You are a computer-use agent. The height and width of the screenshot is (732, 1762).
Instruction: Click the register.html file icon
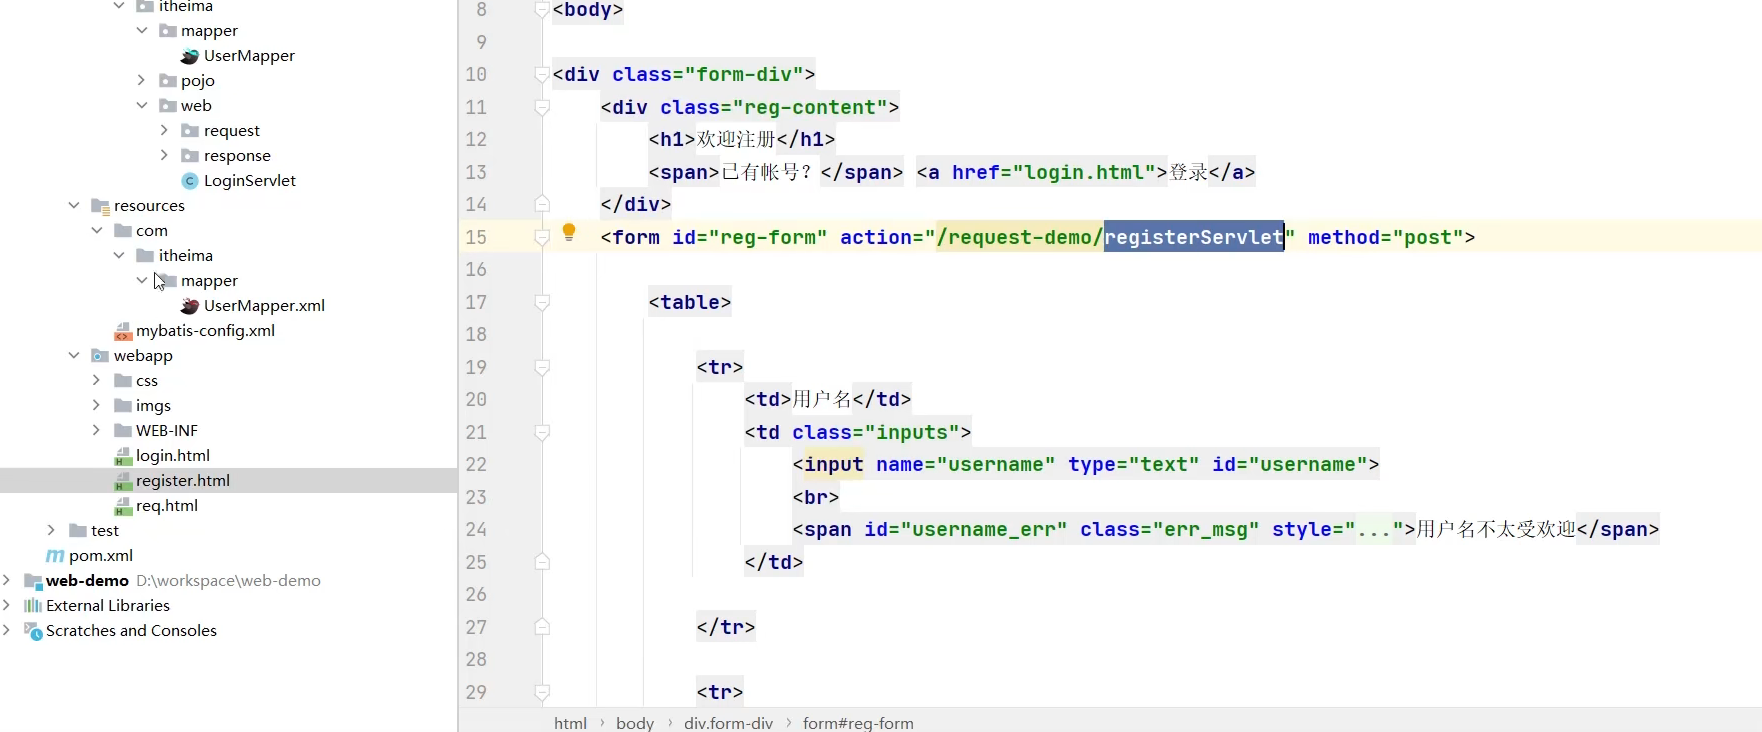(x=123, y=481)
